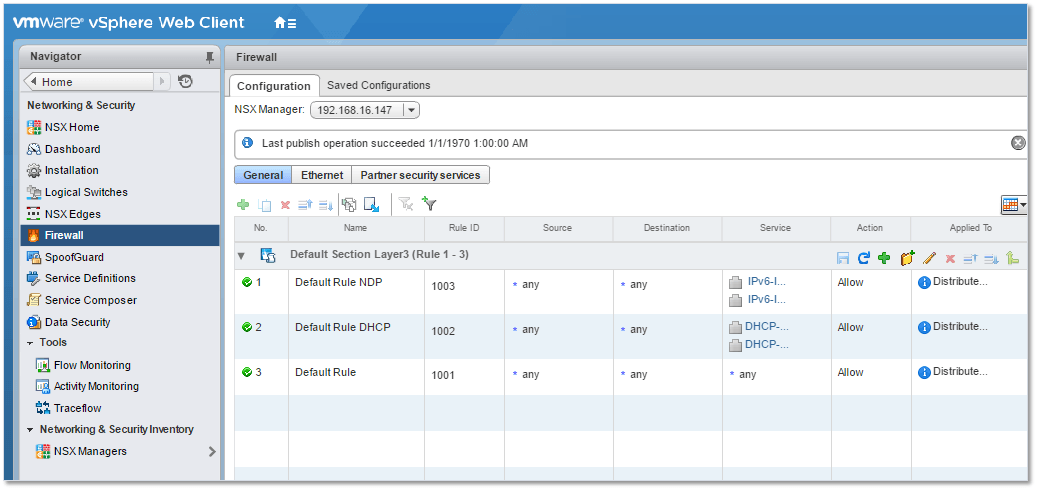
Task: Toggle enabled checkmark for rule 3
Action: (x=247, y=372)
